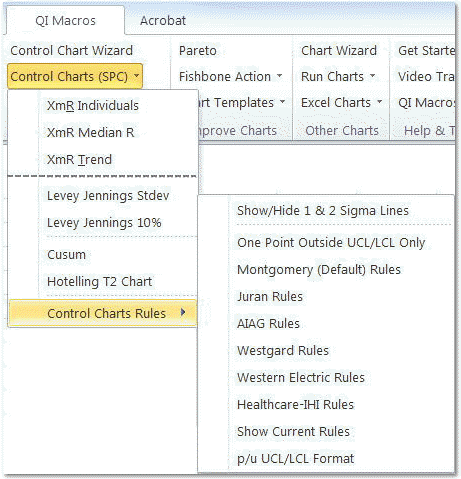
Task: Select the QI Macros ribbon tab
Action: point(65,21)
